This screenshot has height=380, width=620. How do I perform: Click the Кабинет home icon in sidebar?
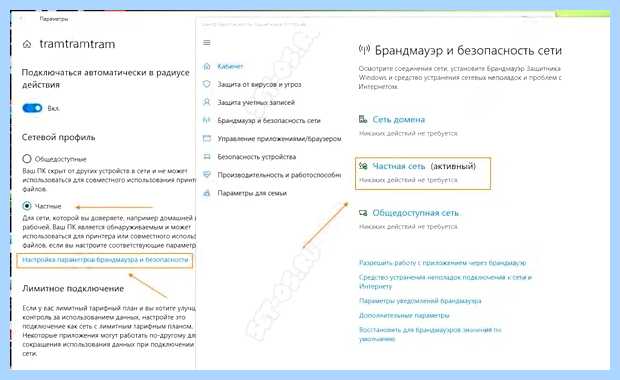(207, 66)
